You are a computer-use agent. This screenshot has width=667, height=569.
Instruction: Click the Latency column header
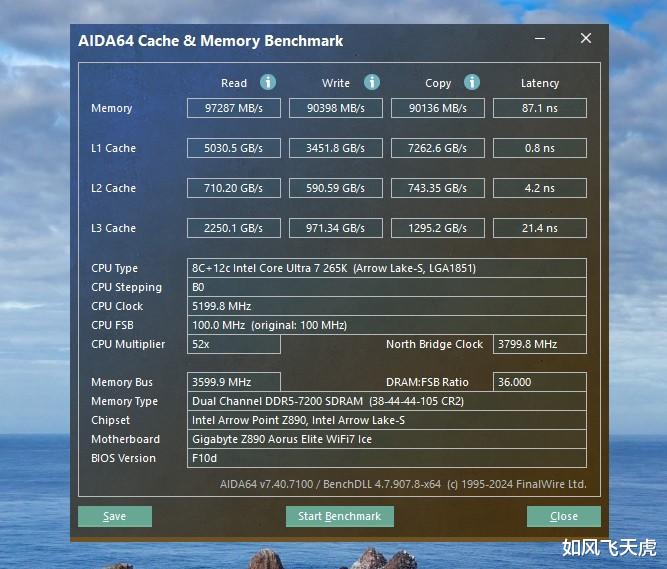(540, 83)
